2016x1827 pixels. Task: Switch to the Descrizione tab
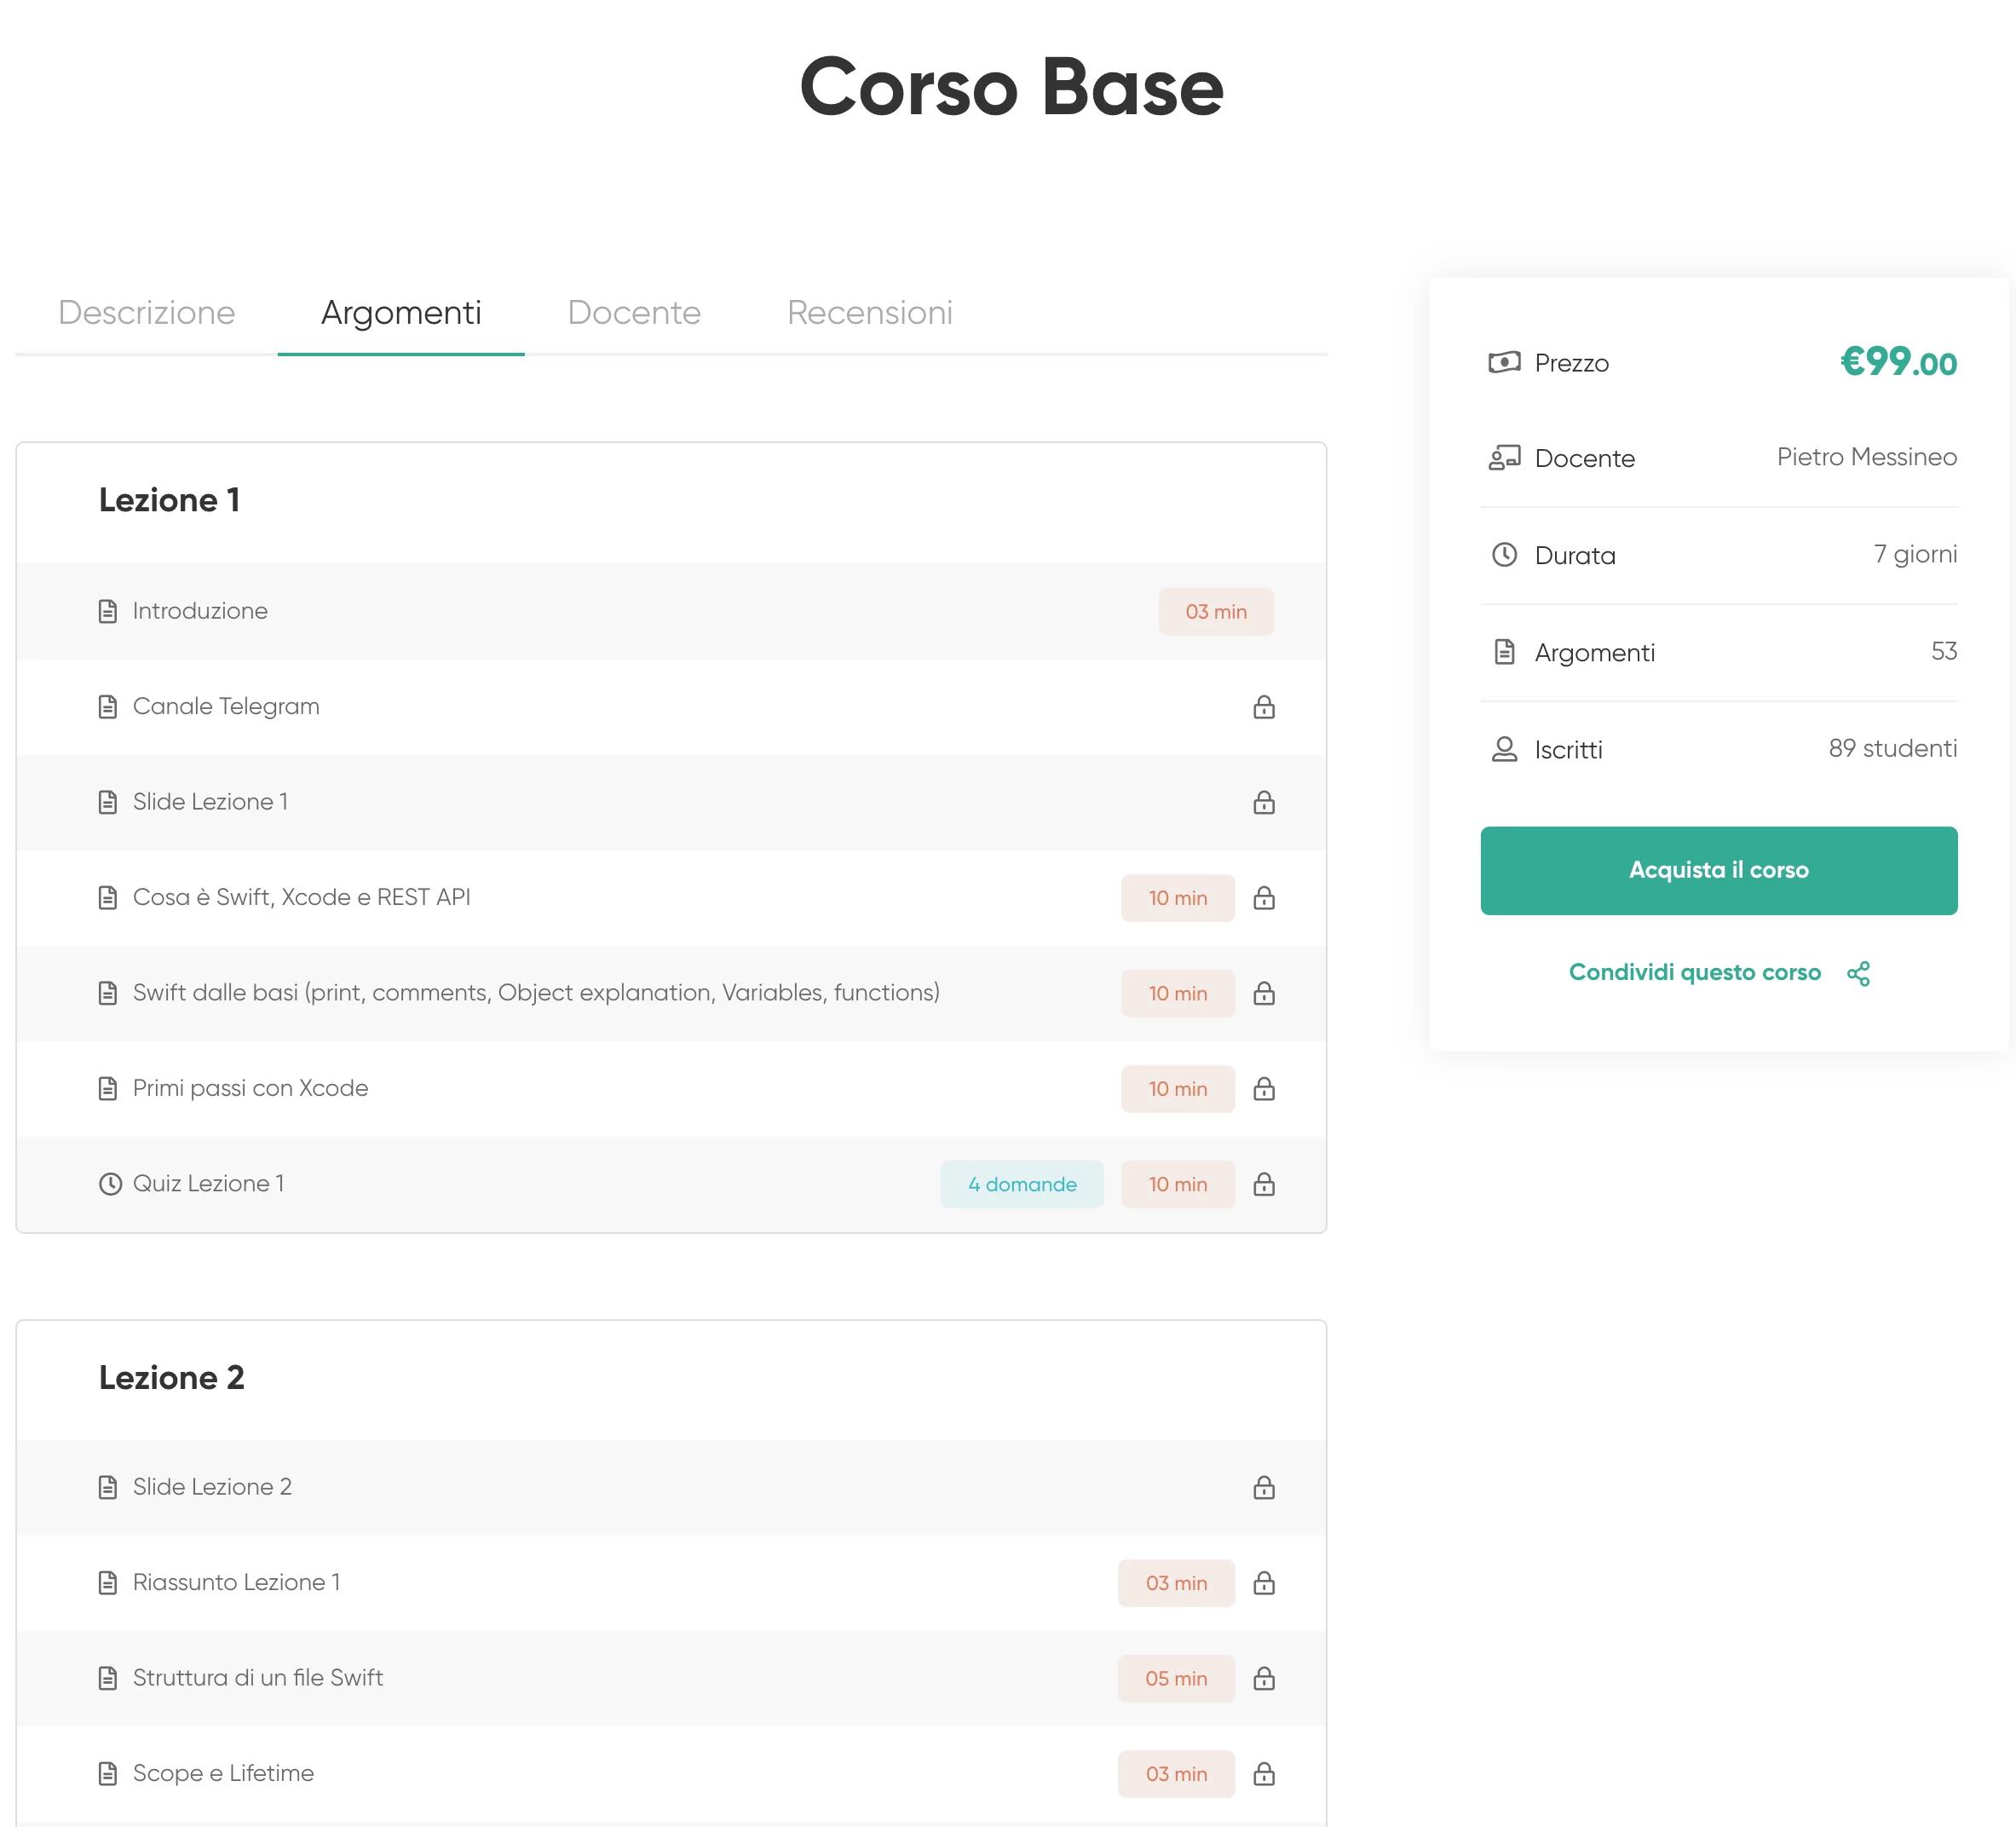146,313
